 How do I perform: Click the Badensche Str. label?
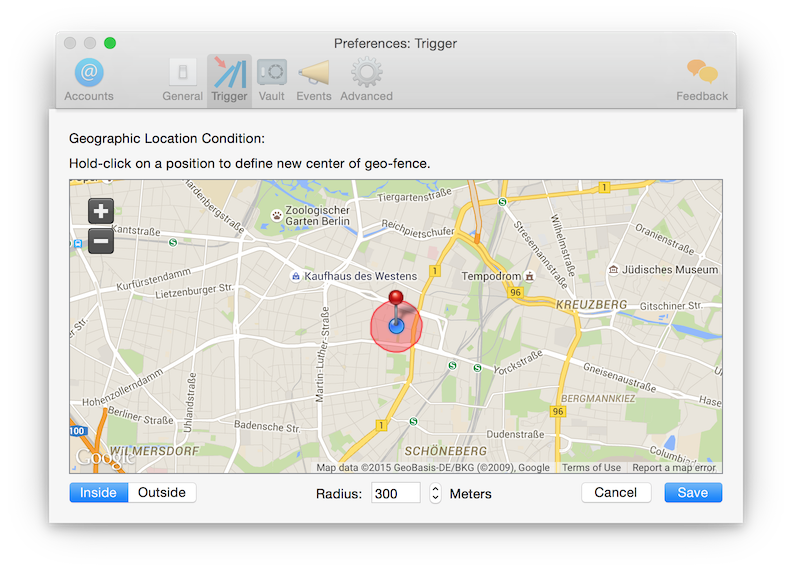click(x=267, y=426)
